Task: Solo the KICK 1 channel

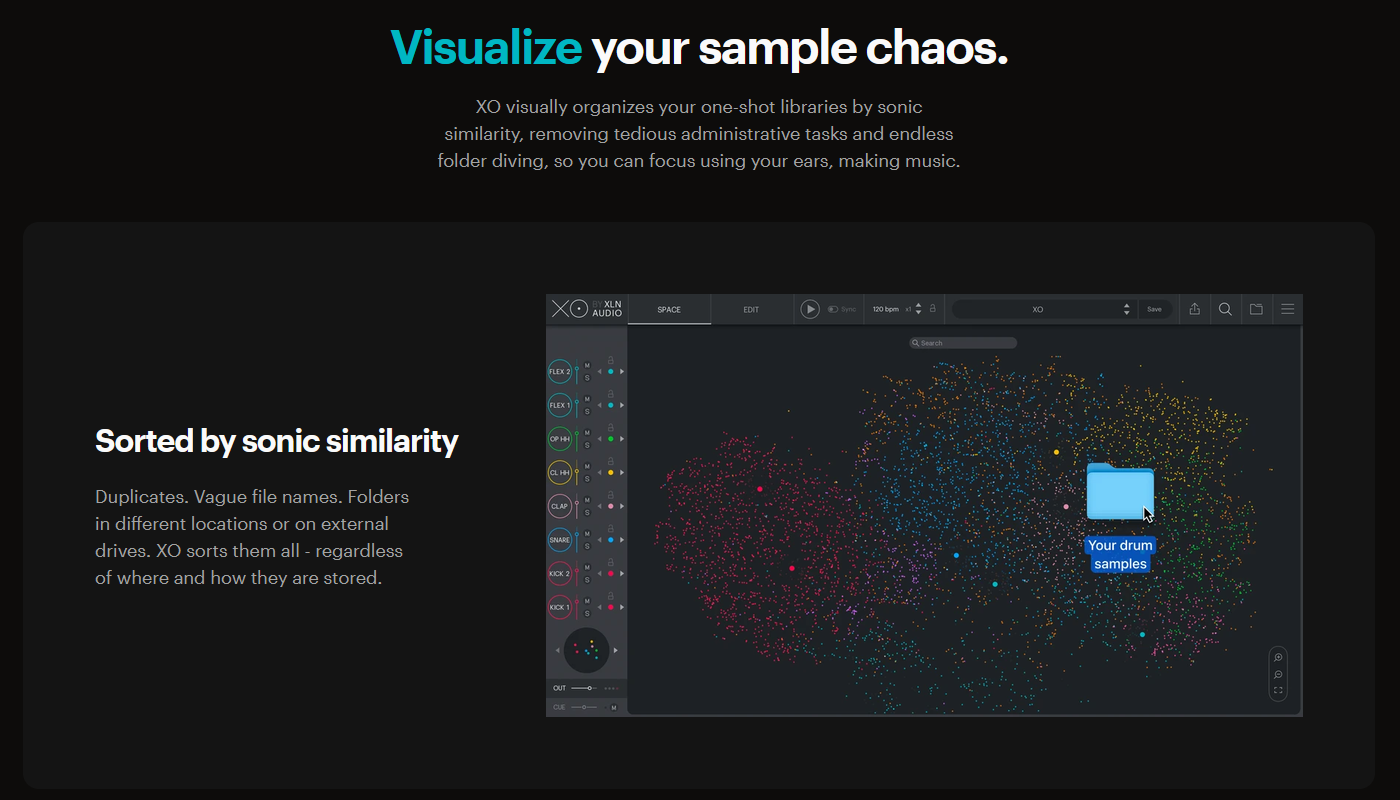Action: tap(587, 613)
